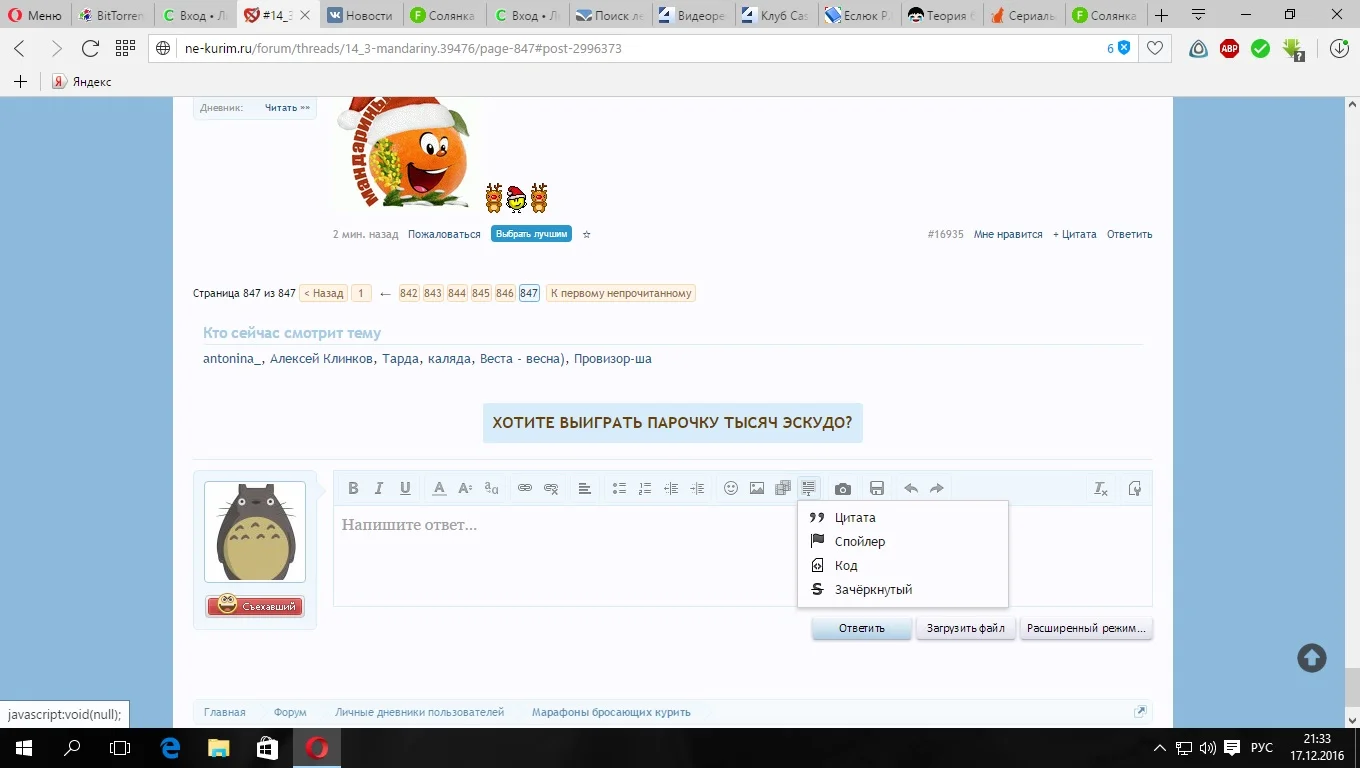Create a bulleted list in the editor

[x=619, y=488]
